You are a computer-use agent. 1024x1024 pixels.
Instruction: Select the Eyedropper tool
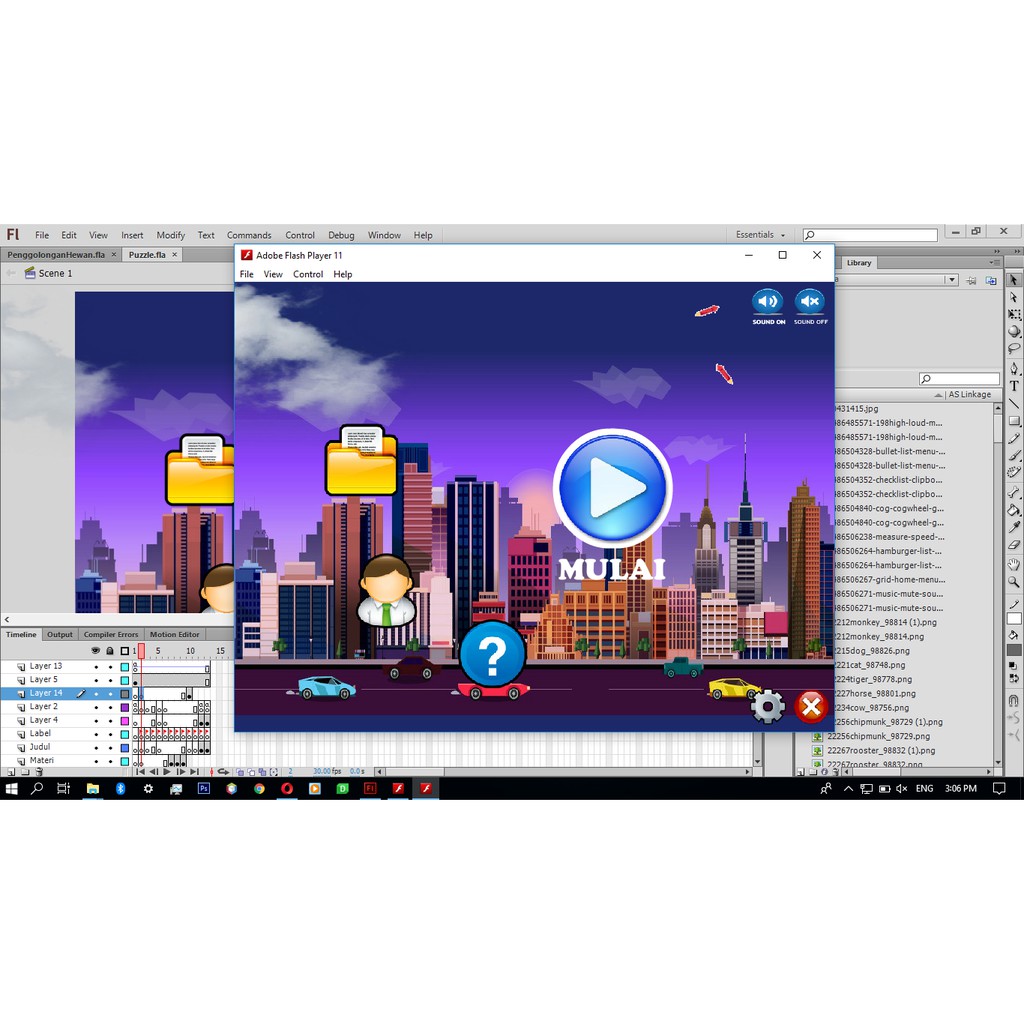tap(1014, 527)
